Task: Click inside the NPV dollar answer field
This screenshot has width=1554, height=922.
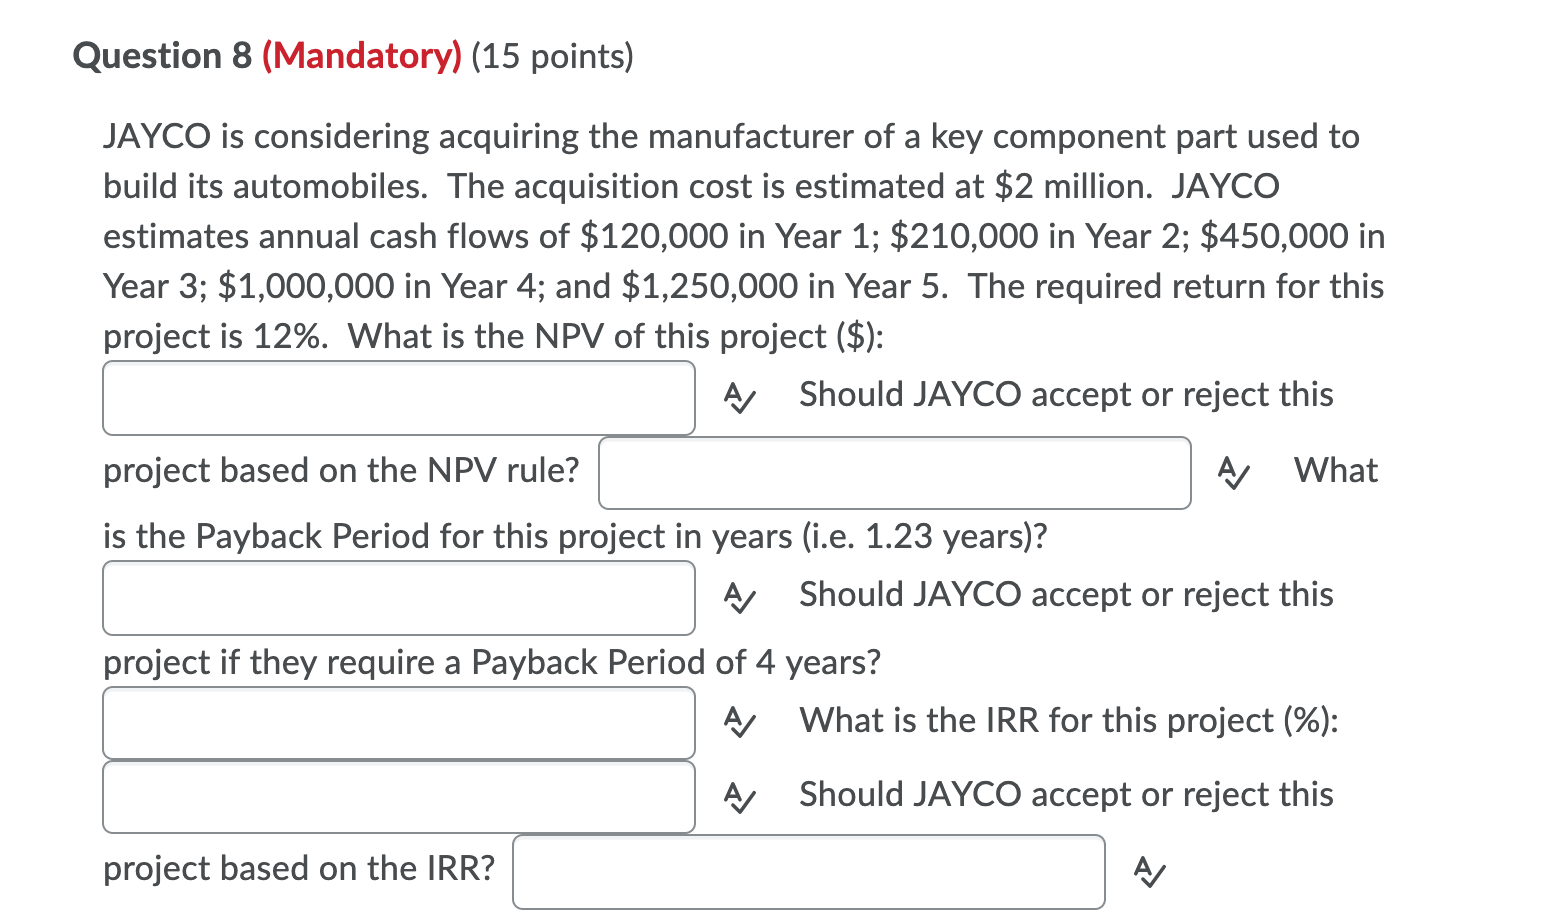Action: point(400,398)
